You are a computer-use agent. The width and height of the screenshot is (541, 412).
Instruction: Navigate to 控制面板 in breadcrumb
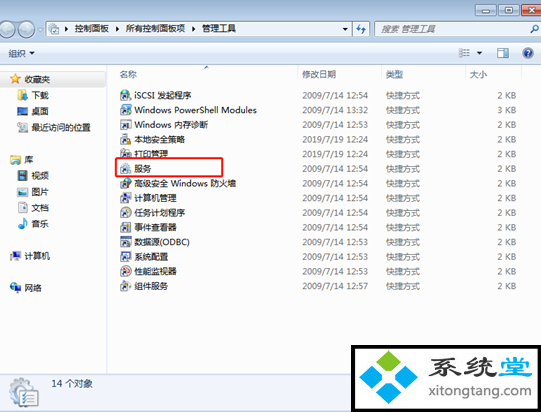pos(92,29)
